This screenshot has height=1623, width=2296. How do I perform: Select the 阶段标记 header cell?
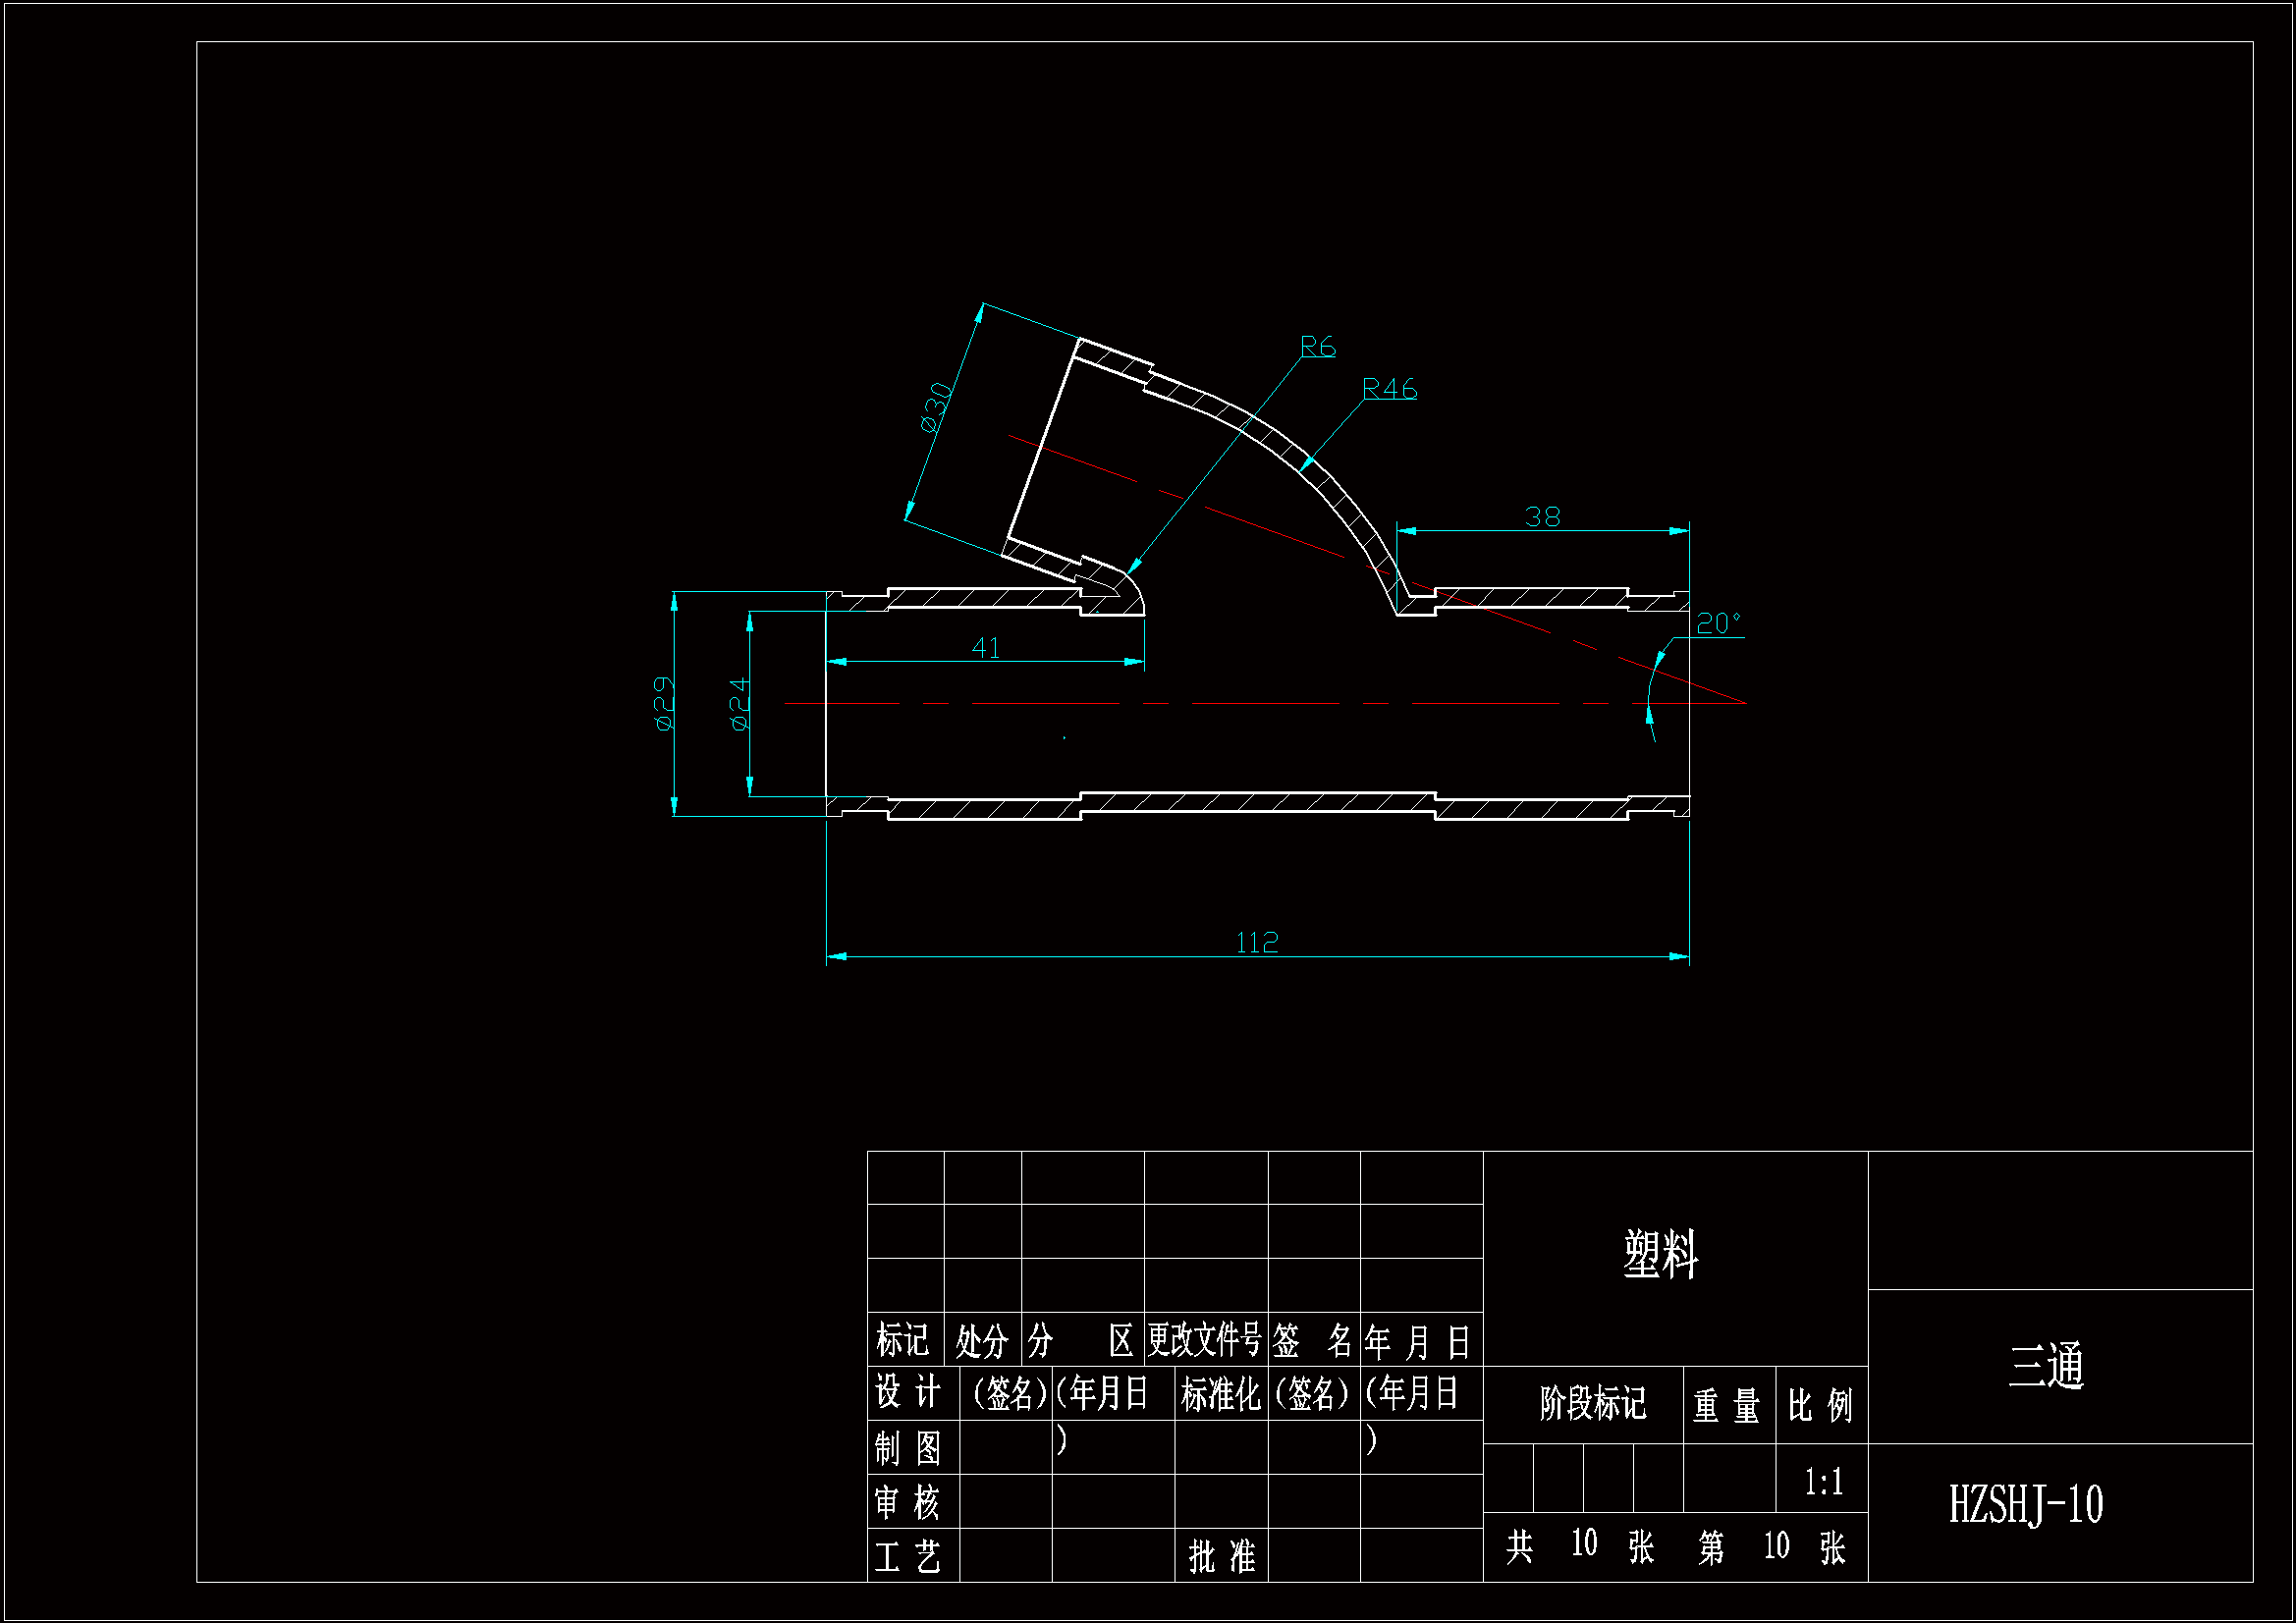[1592, 1403]
